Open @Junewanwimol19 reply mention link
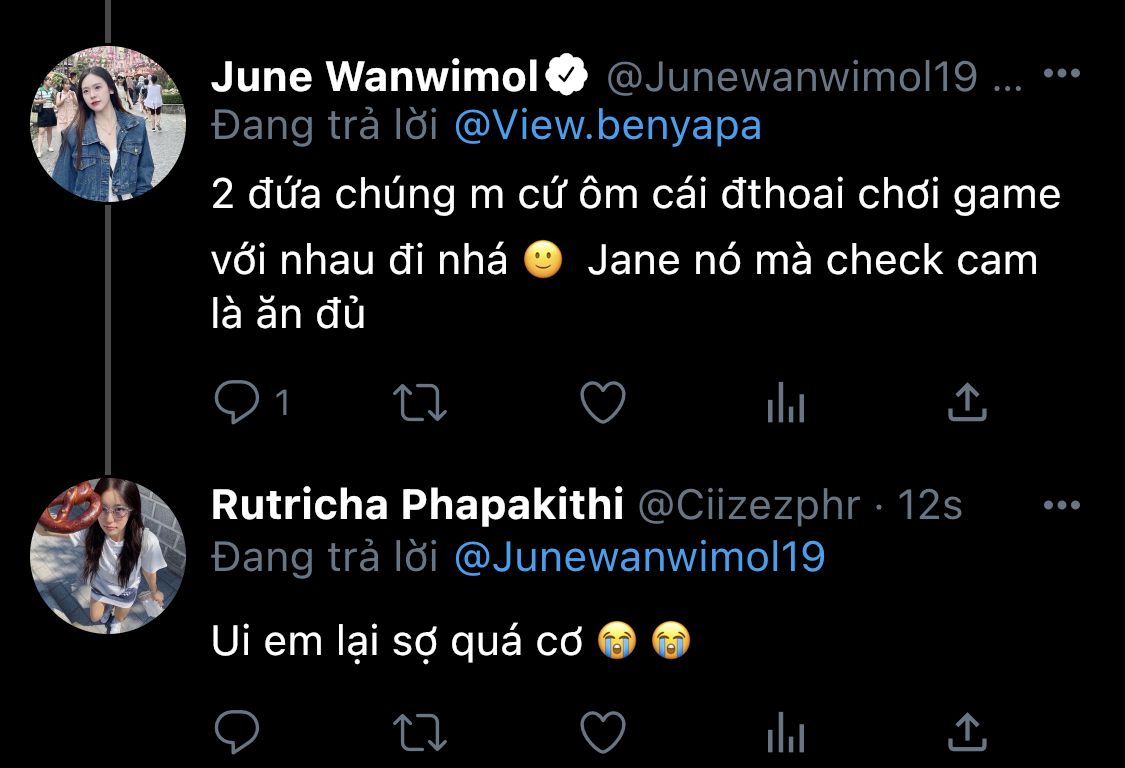 (640, 558)
